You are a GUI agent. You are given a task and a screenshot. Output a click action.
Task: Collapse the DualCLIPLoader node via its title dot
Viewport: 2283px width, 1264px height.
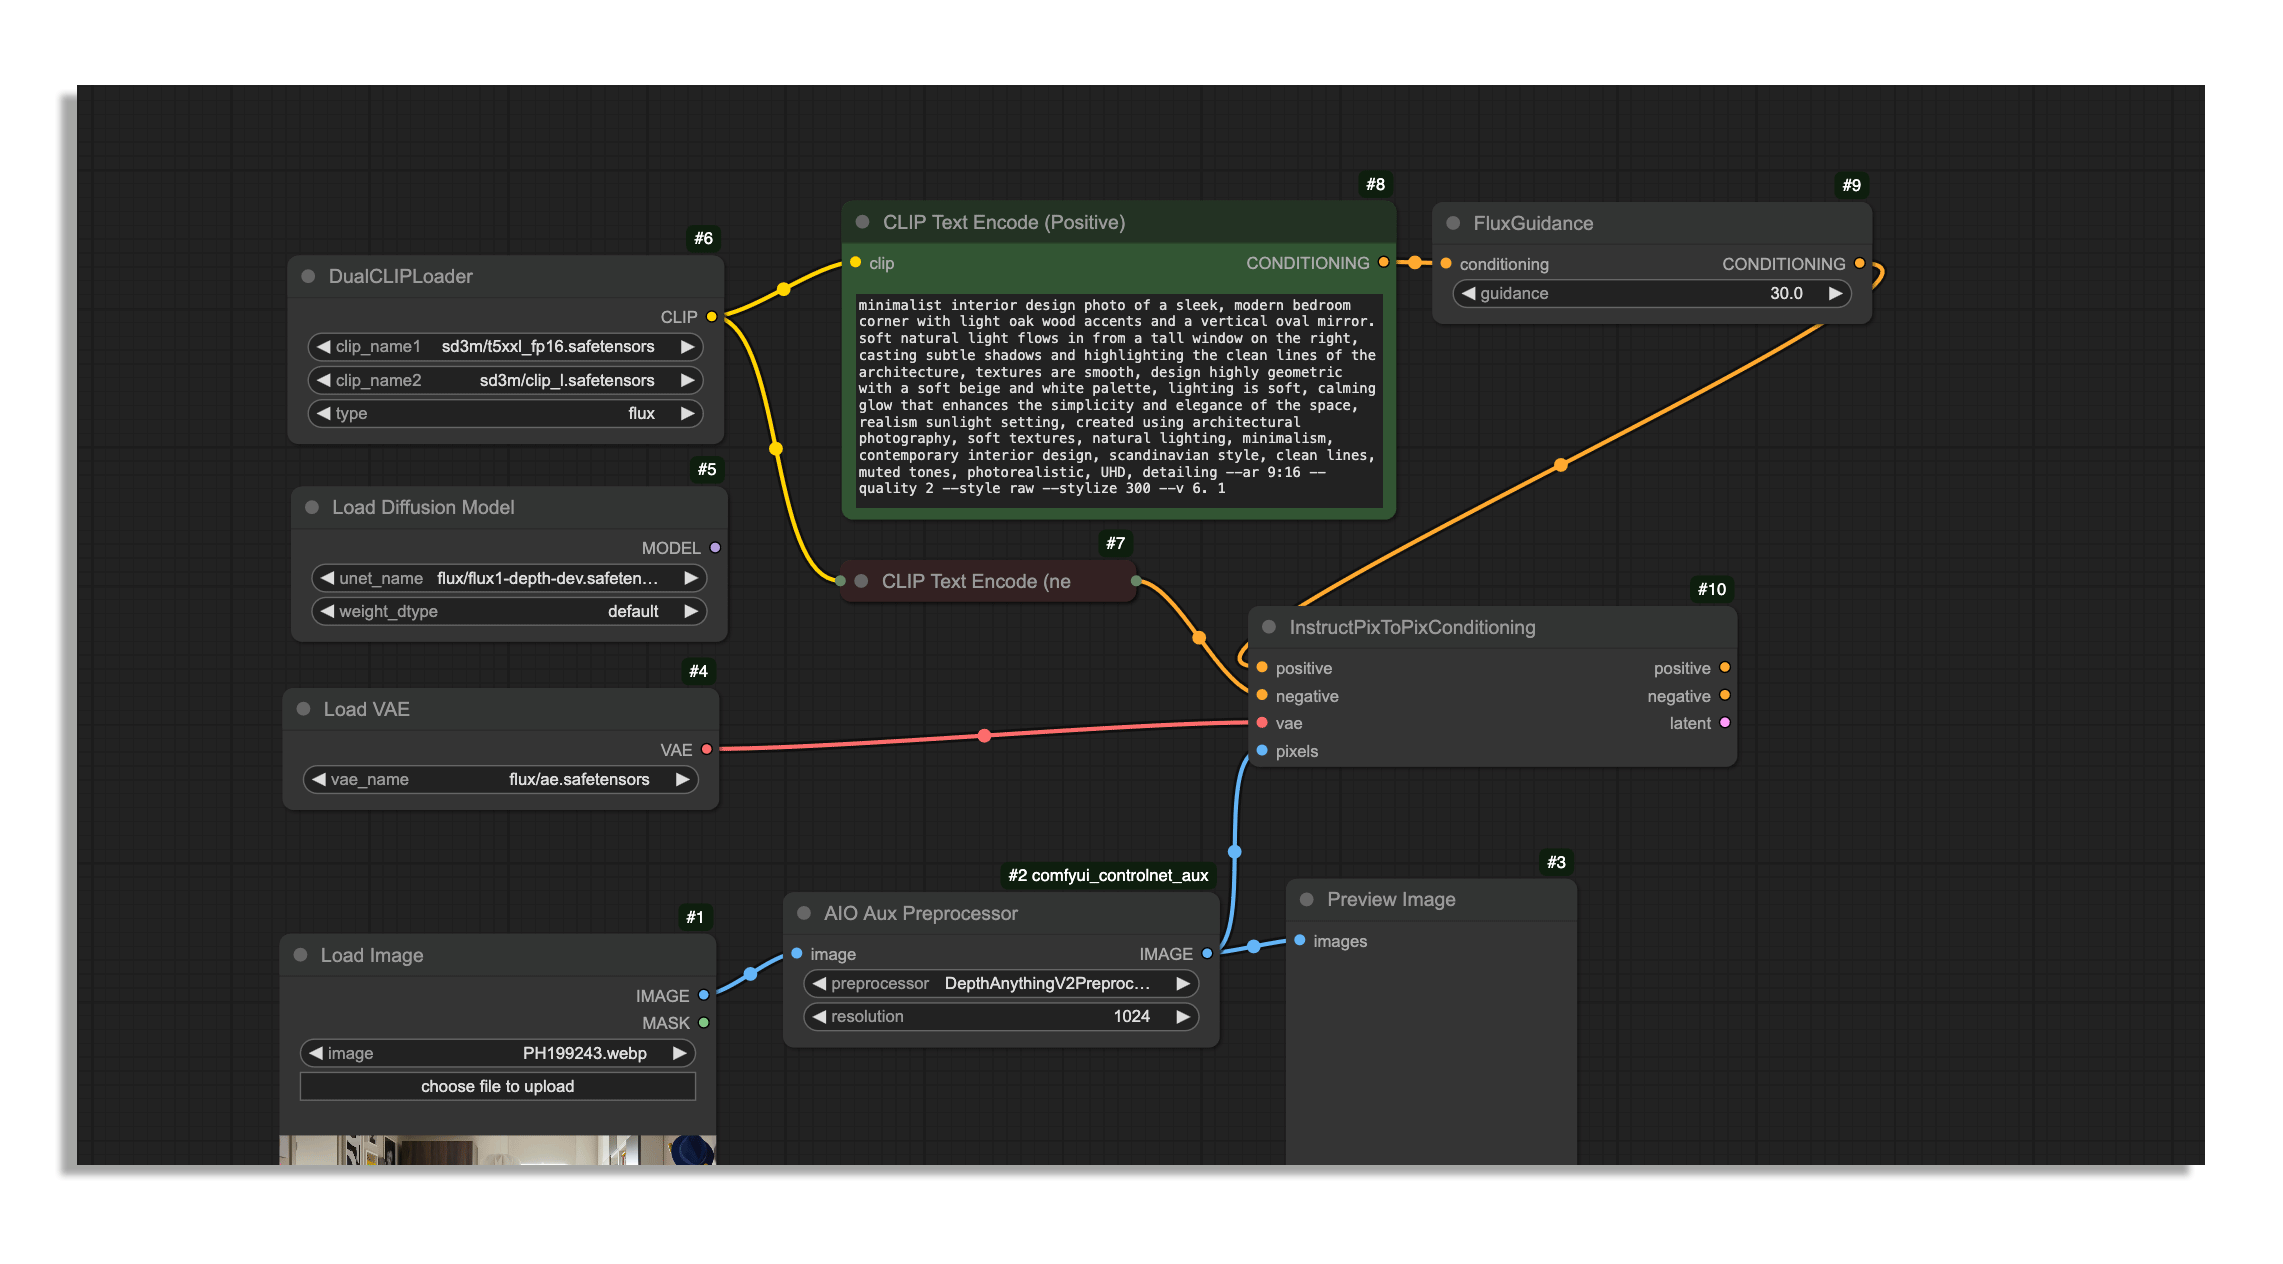(308, 276)
